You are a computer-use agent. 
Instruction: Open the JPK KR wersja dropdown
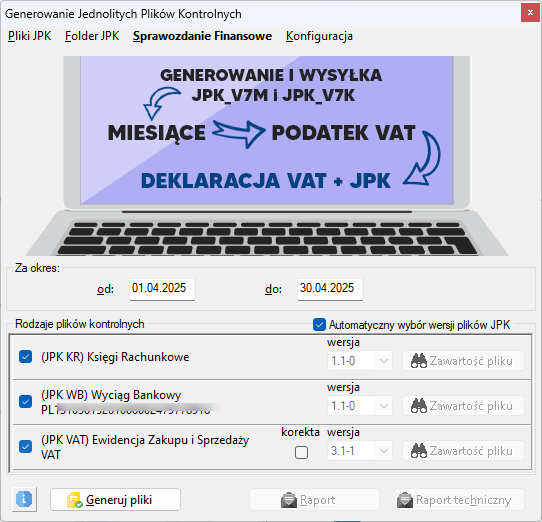coord(360,361)
